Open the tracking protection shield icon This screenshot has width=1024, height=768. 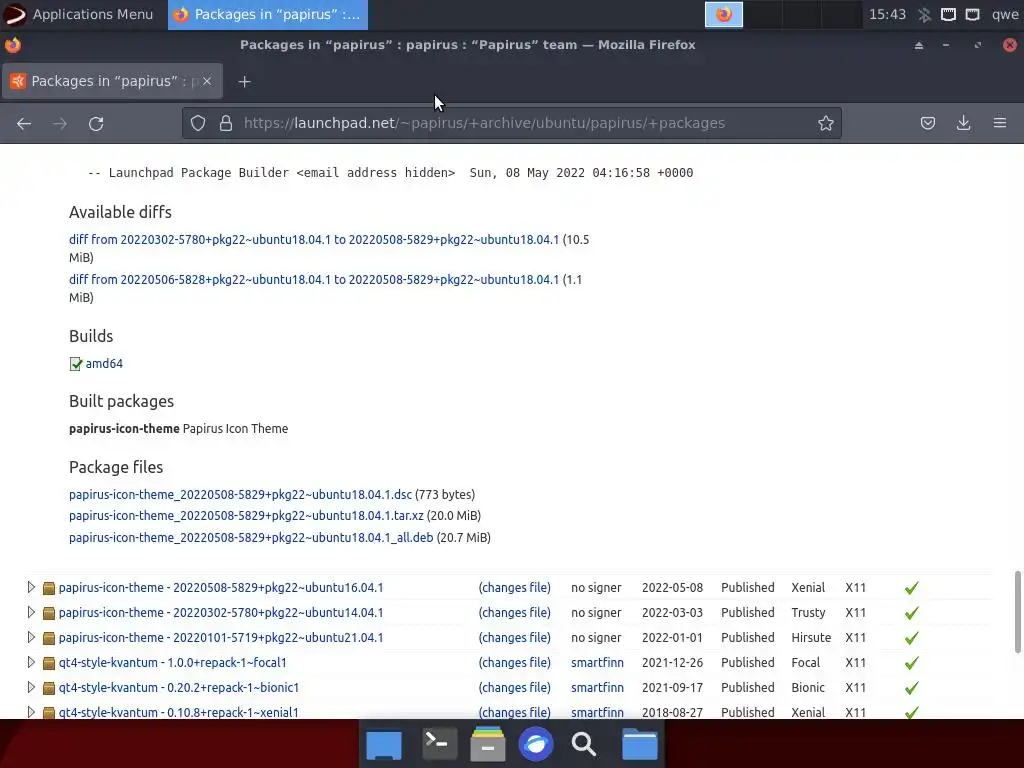[x=198, y=123]
